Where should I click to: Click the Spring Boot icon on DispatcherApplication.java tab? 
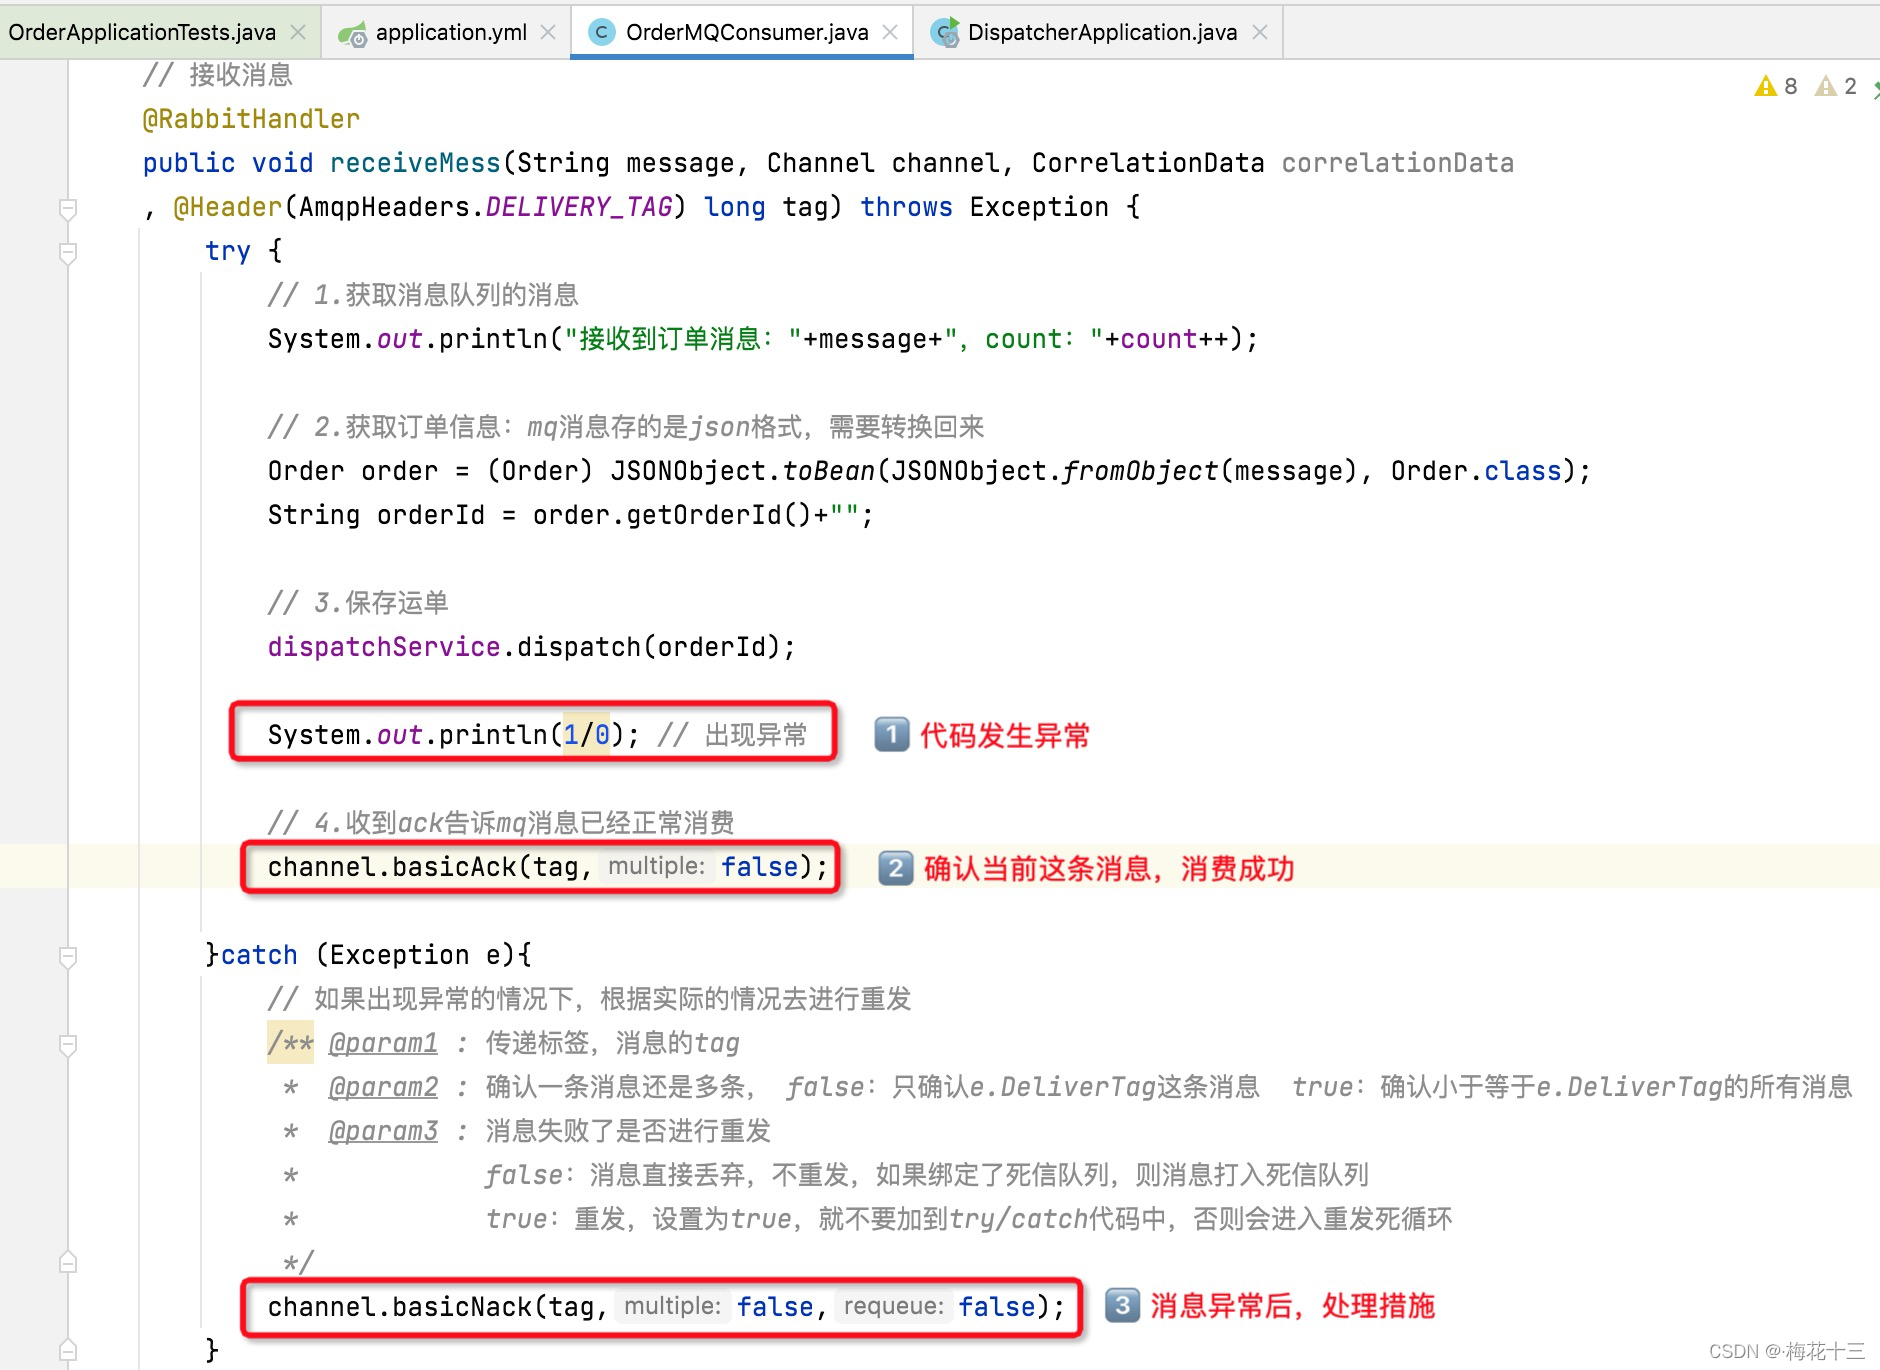pos(944,31)
